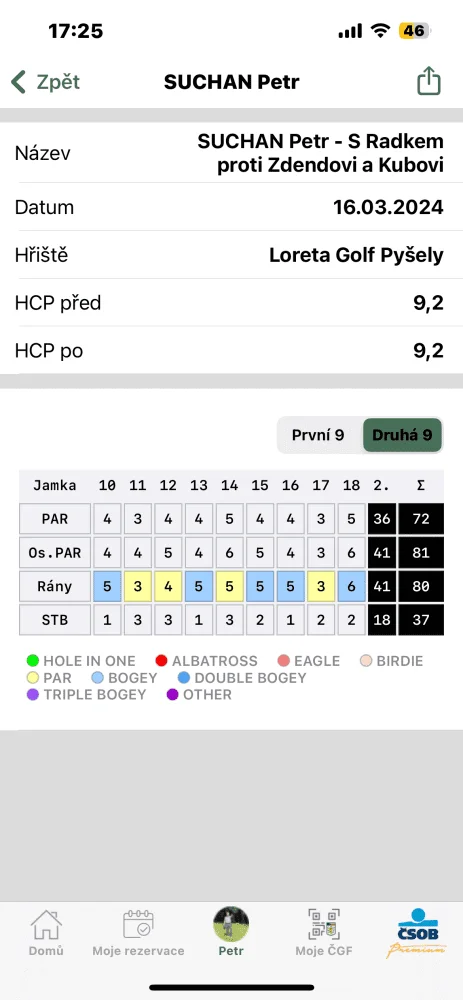Tap the Rány row label

(55, 585)
